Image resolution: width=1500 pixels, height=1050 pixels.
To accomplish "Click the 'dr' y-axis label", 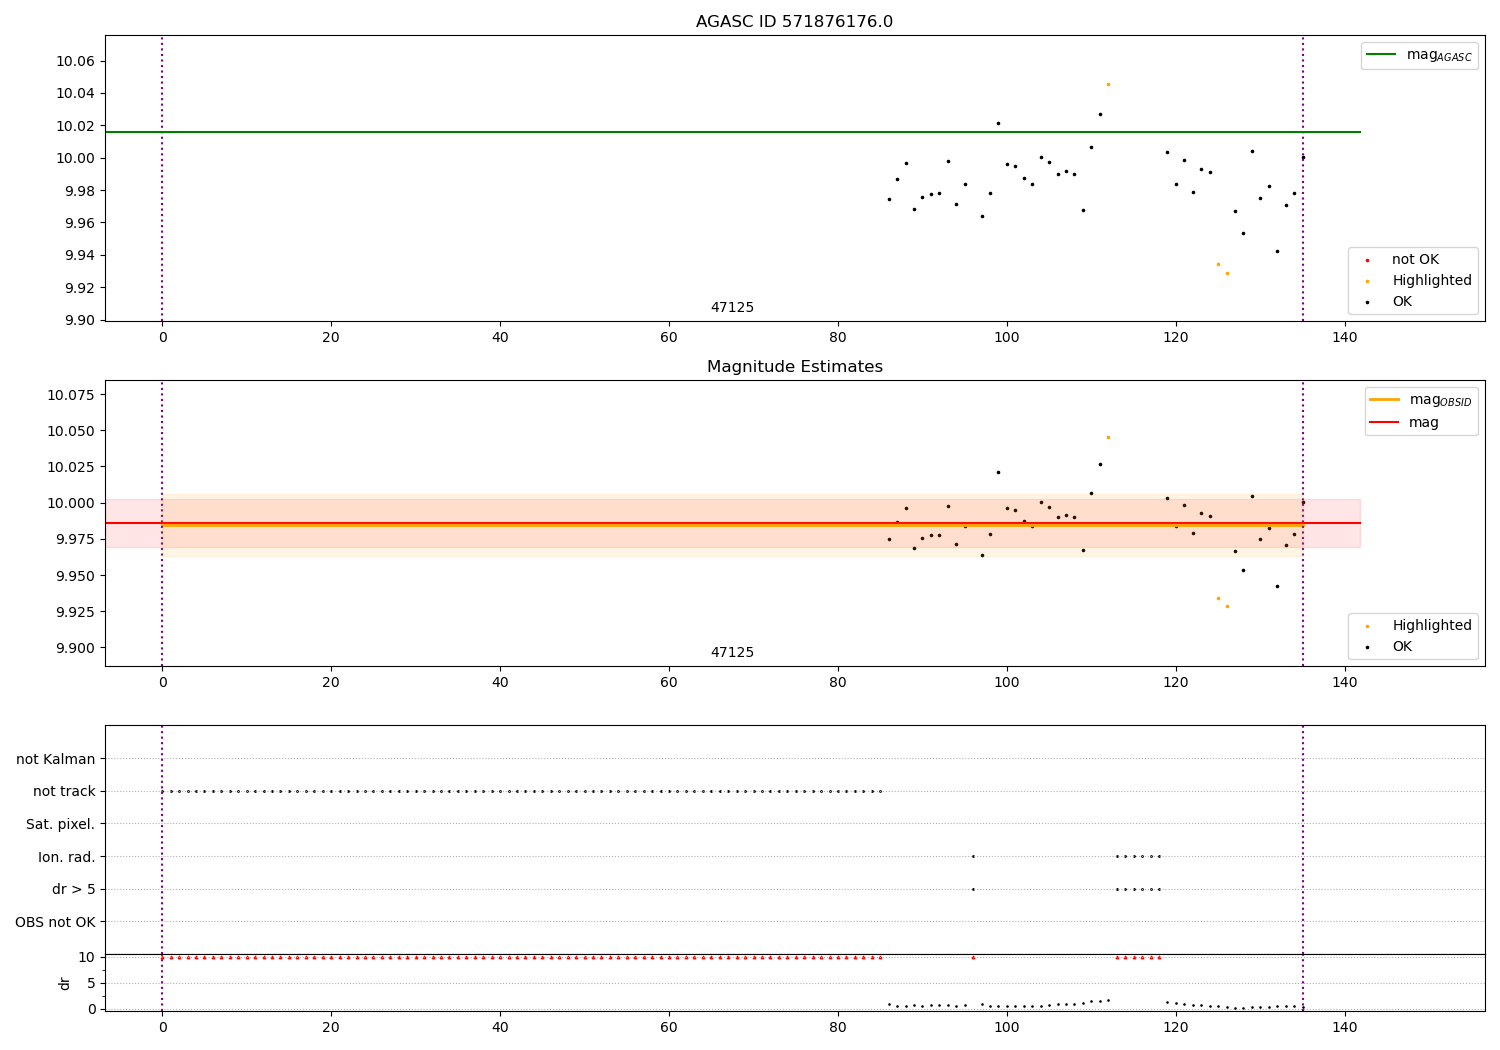I will coord(65,983).
